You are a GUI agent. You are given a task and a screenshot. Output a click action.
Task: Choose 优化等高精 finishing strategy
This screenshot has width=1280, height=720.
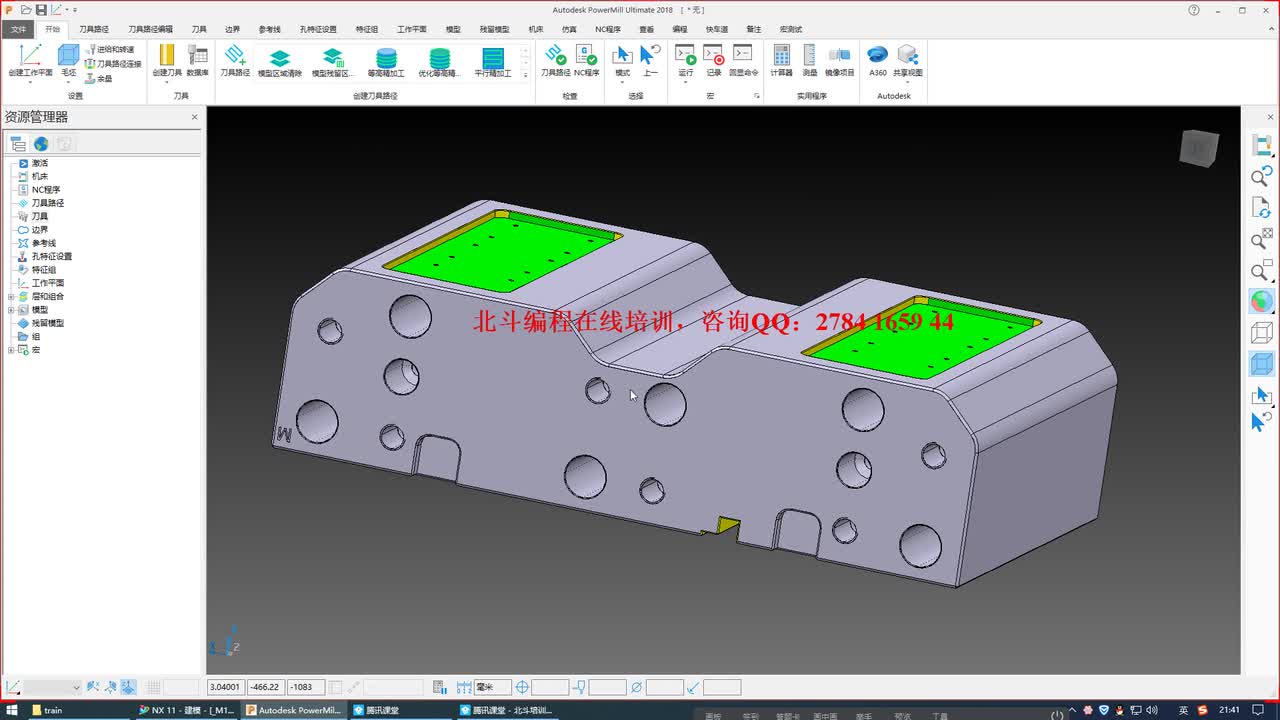click(439, 62)
